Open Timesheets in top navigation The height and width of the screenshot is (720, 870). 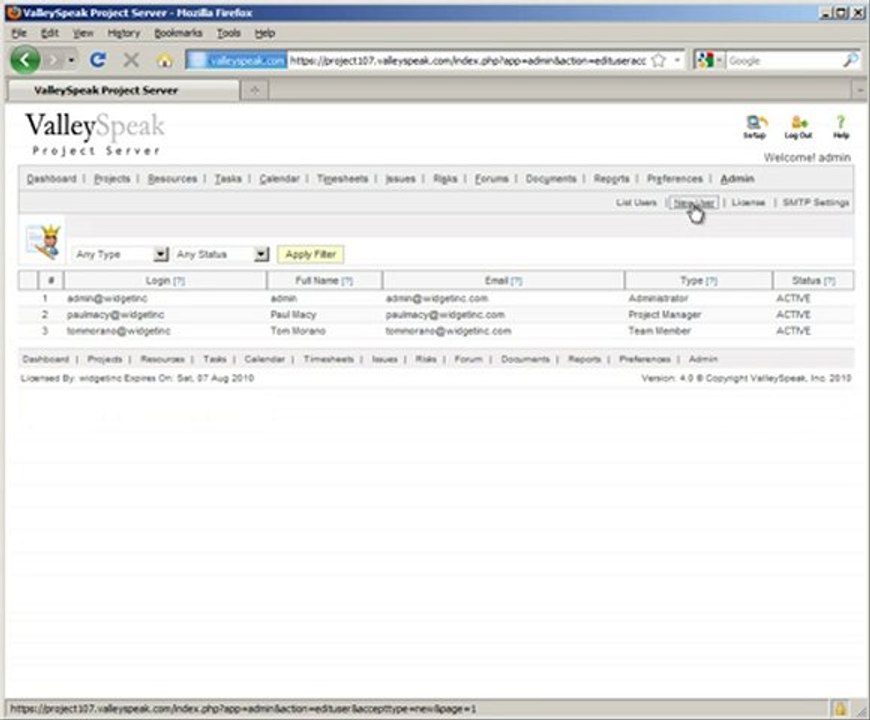(x=342, y=179)
